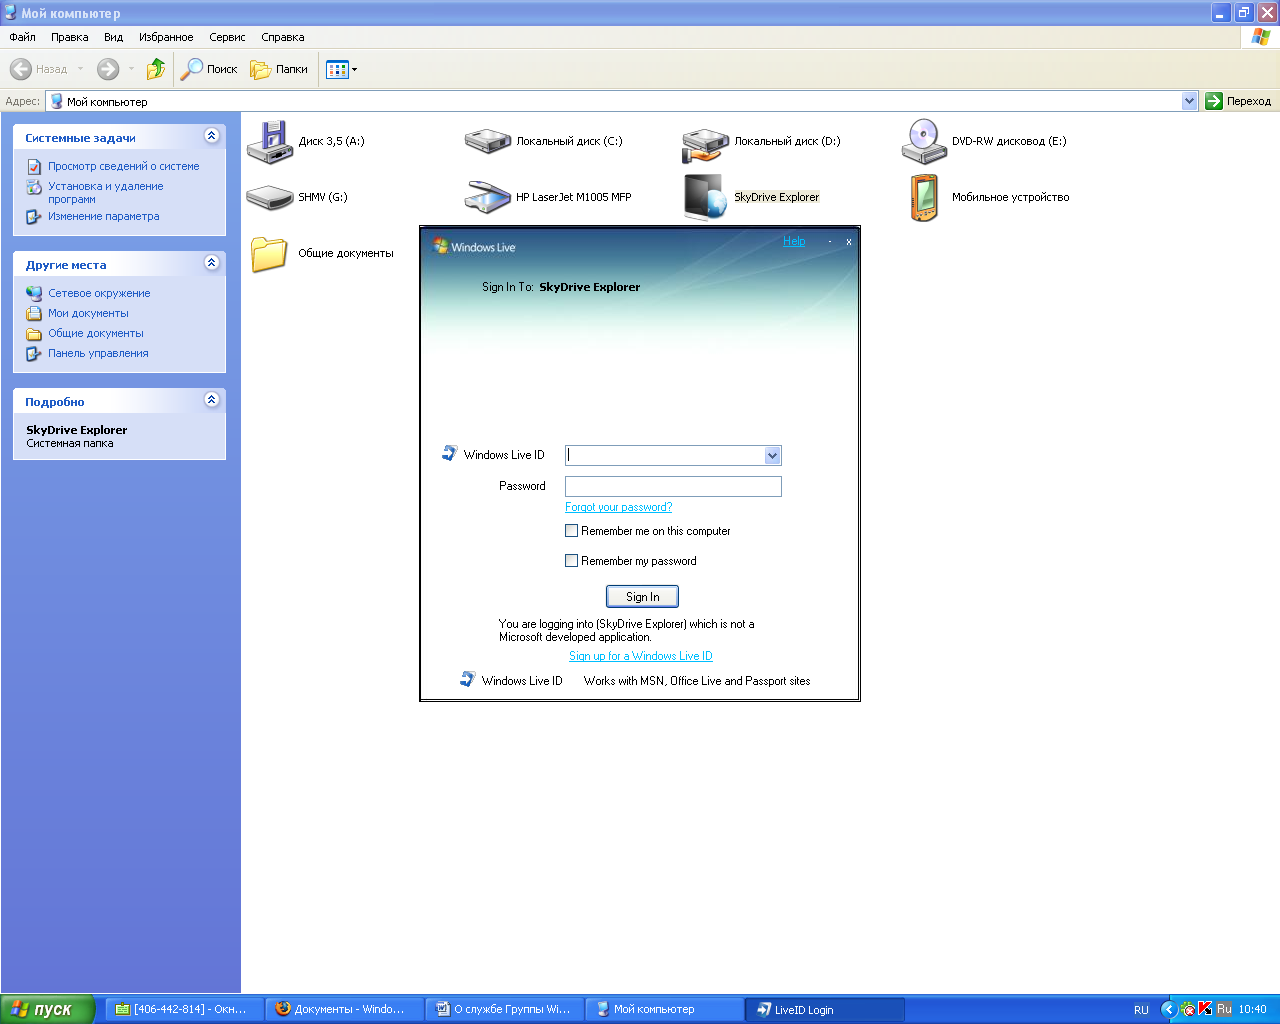Open the Справка menu
The width and height of the screenshot is (1280, 1024).
283,37
